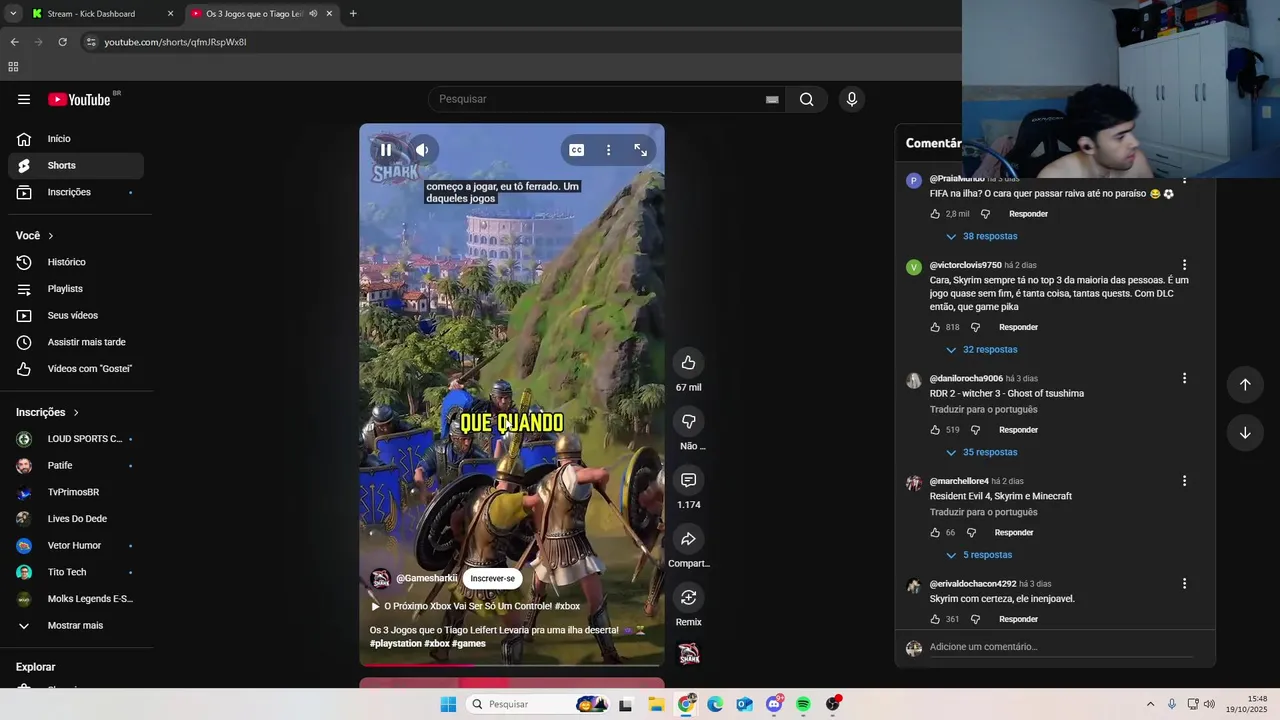The height and width of the screenshot is (720, 1280).
Task: Open the comments button showing 1.174
Action: 688,480
